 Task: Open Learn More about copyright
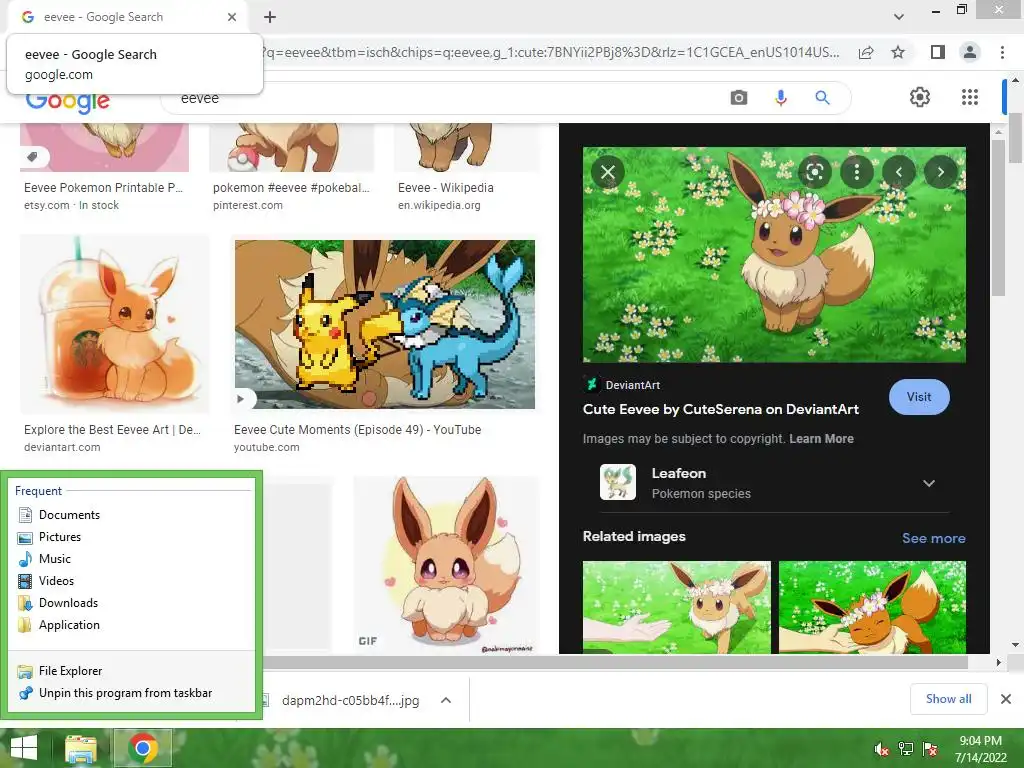(x=821, y=439)
